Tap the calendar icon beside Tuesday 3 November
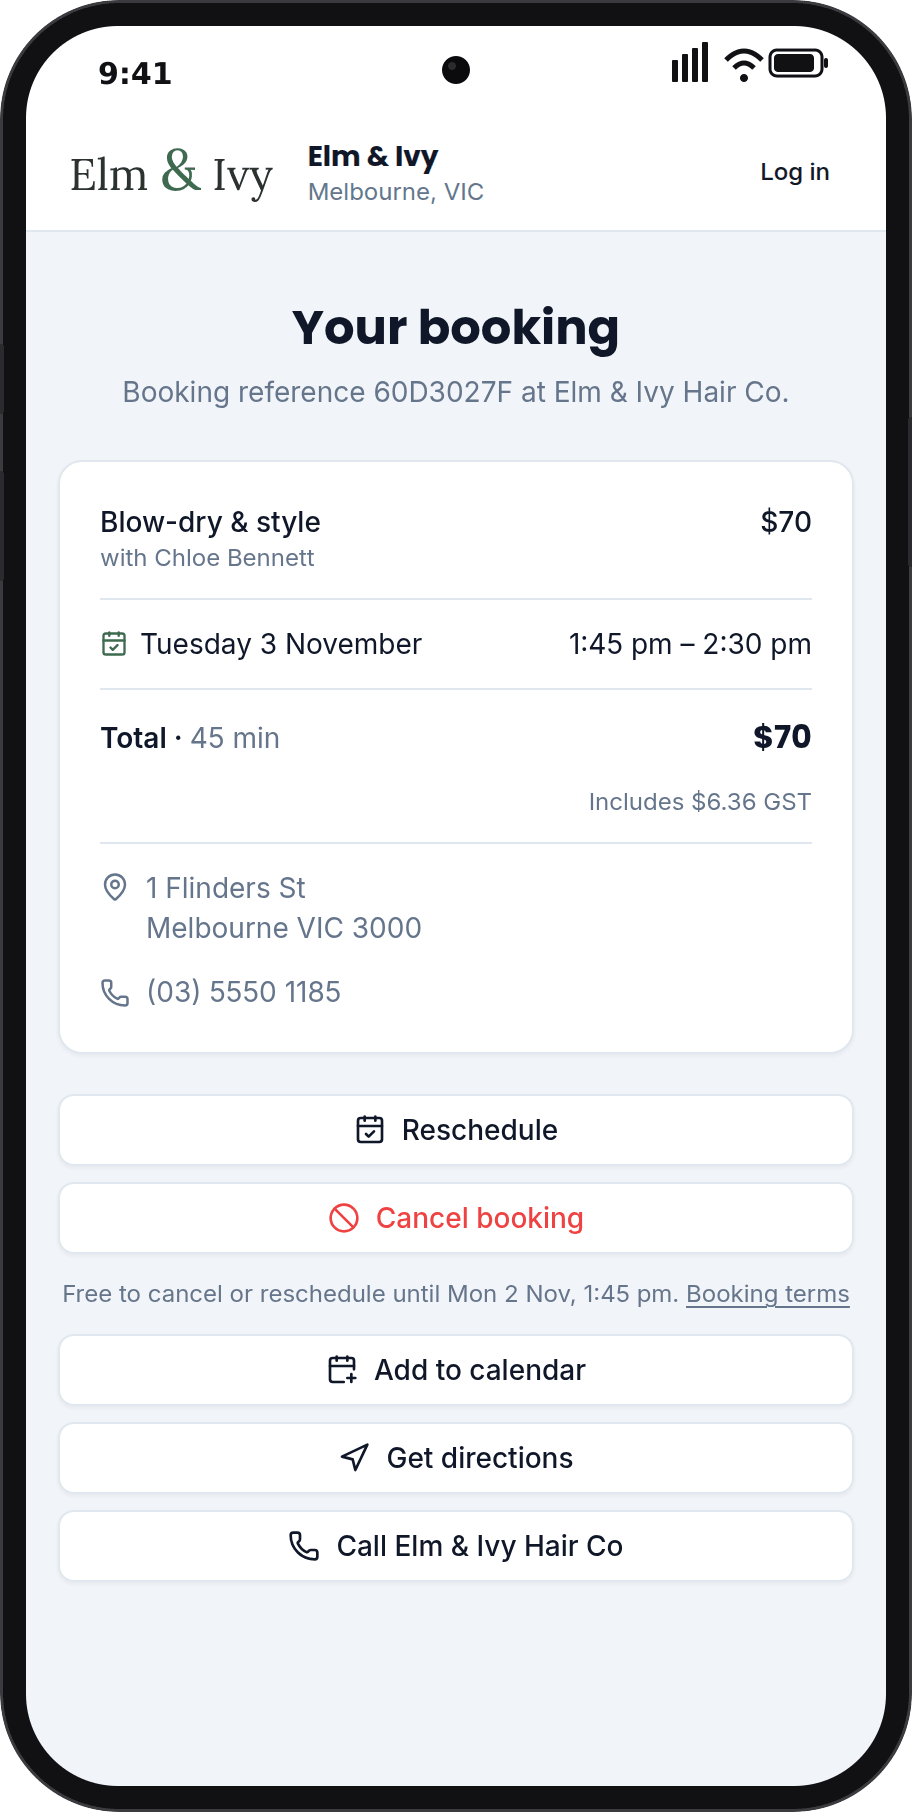Viewport: 912px width, 1812px height. 114,644
